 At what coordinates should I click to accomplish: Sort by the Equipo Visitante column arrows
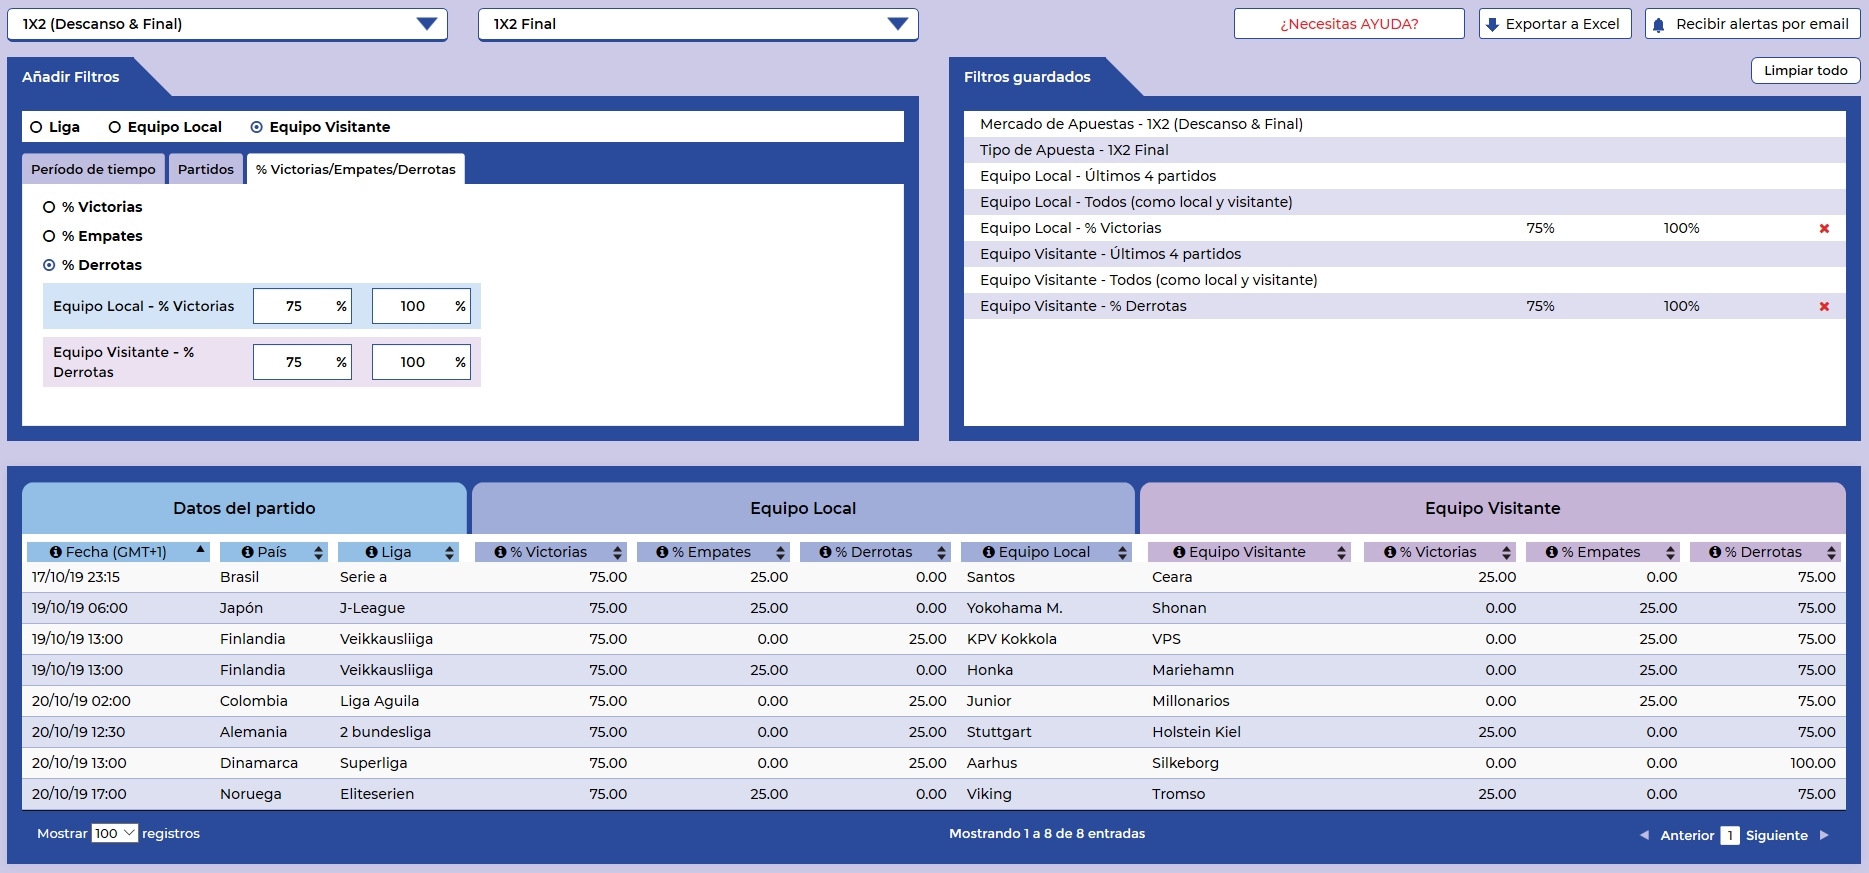pyautogui.click(x=1341, y=552)
